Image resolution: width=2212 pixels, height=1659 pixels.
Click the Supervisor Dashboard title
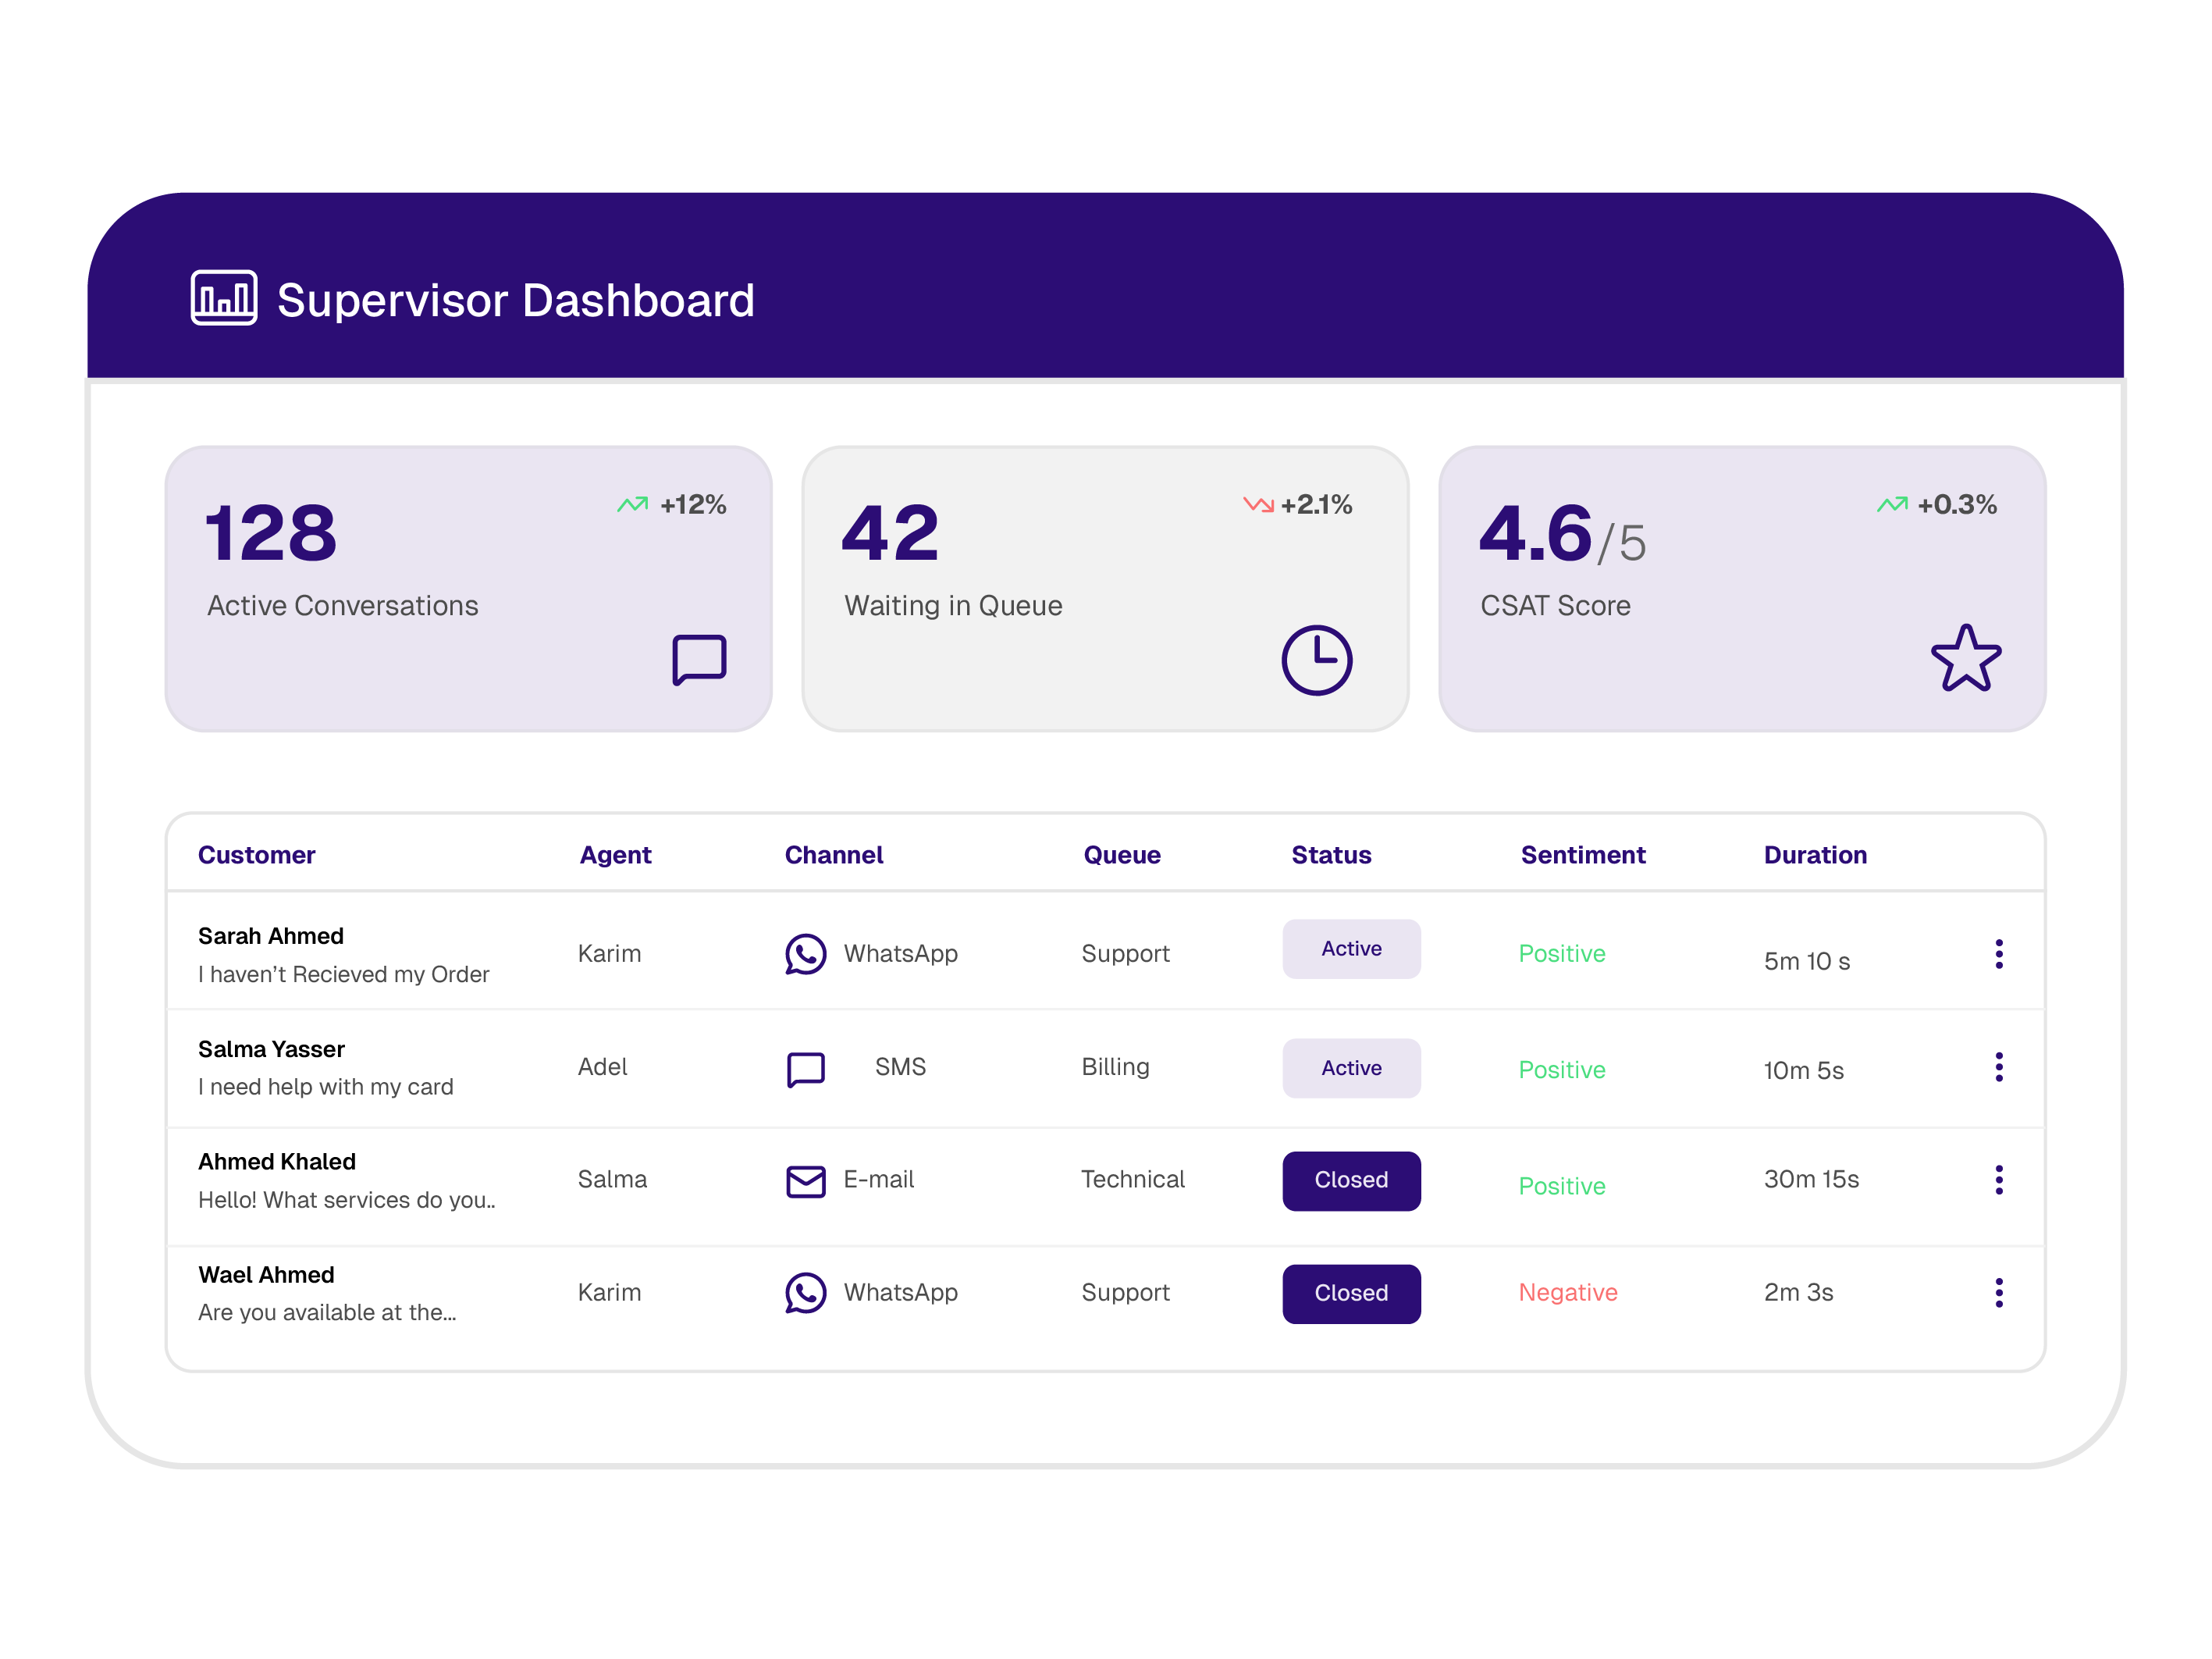[515, 300]
